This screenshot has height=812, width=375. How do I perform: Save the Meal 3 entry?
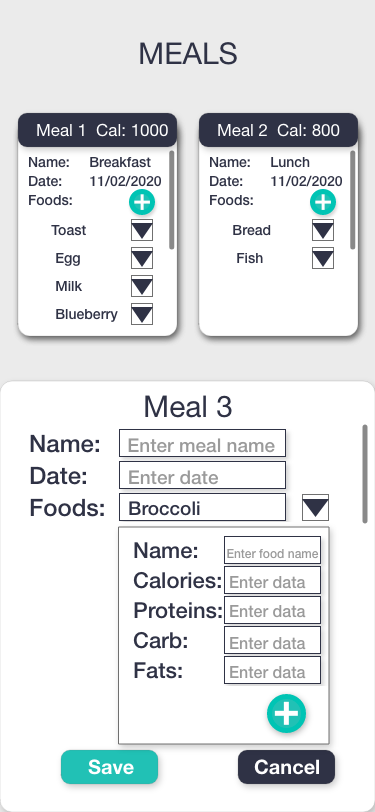click(109, 767)
